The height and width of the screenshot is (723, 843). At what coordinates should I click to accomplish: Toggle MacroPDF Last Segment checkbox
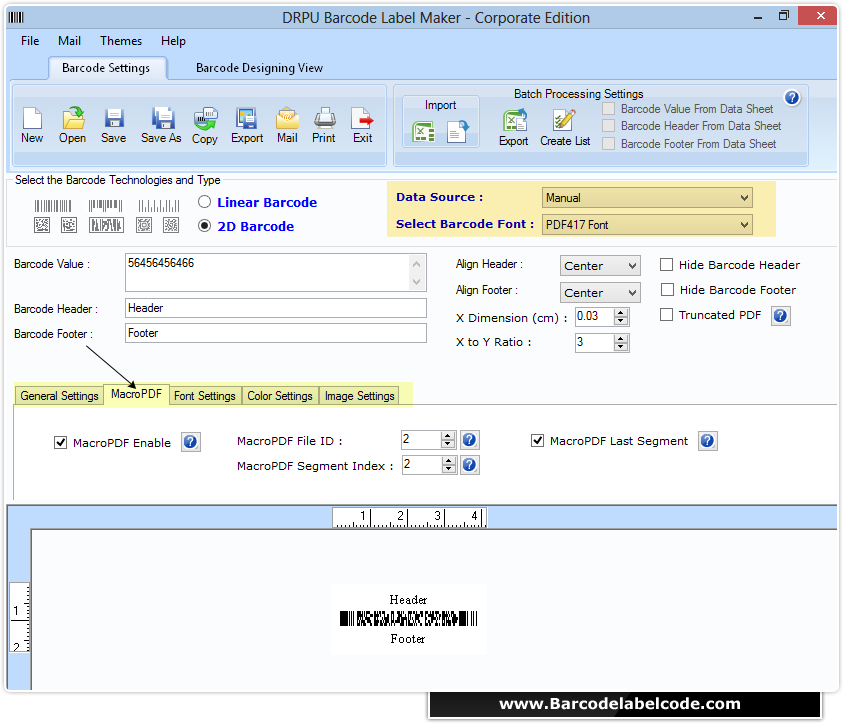[x=537, y=441]
